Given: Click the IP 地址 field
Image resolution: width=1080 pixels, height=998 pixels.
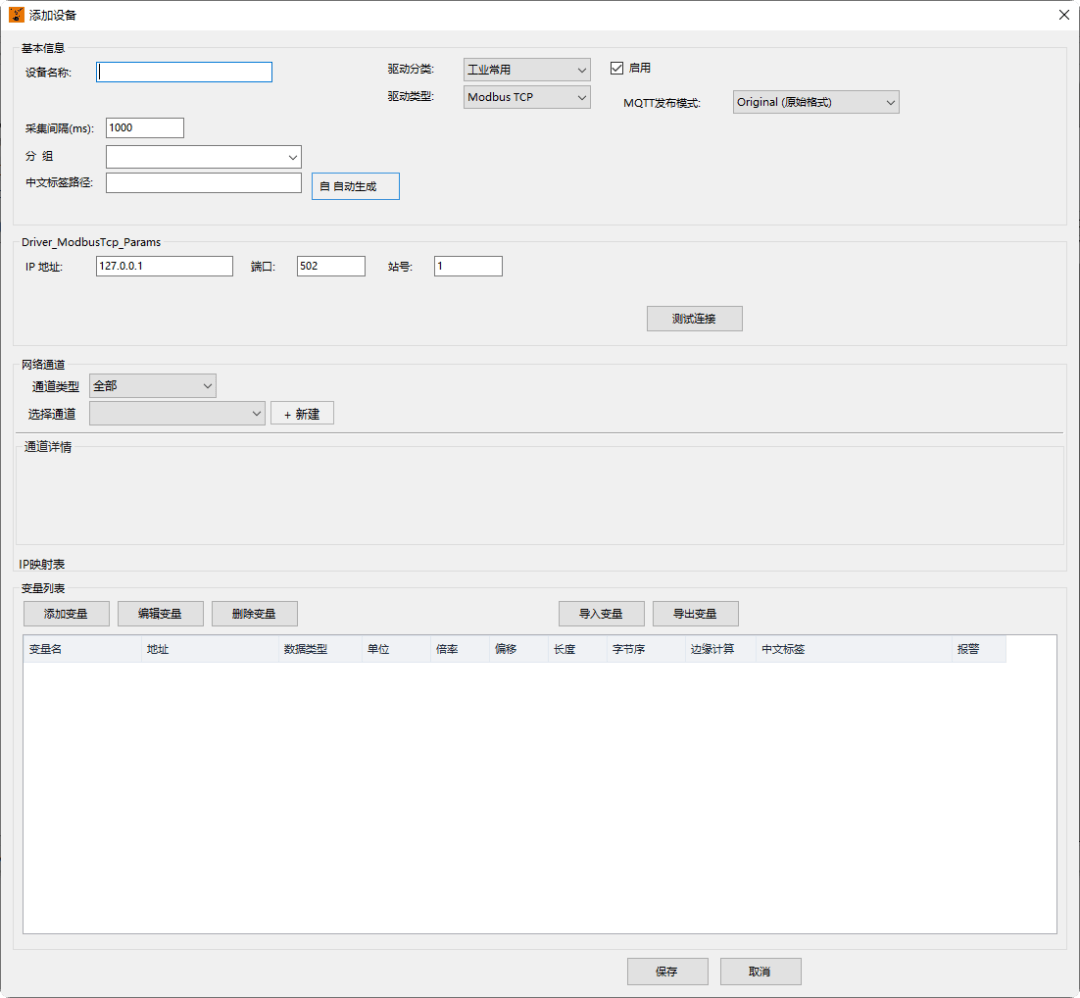Looking at the screenshot, I should coord(165,266).
